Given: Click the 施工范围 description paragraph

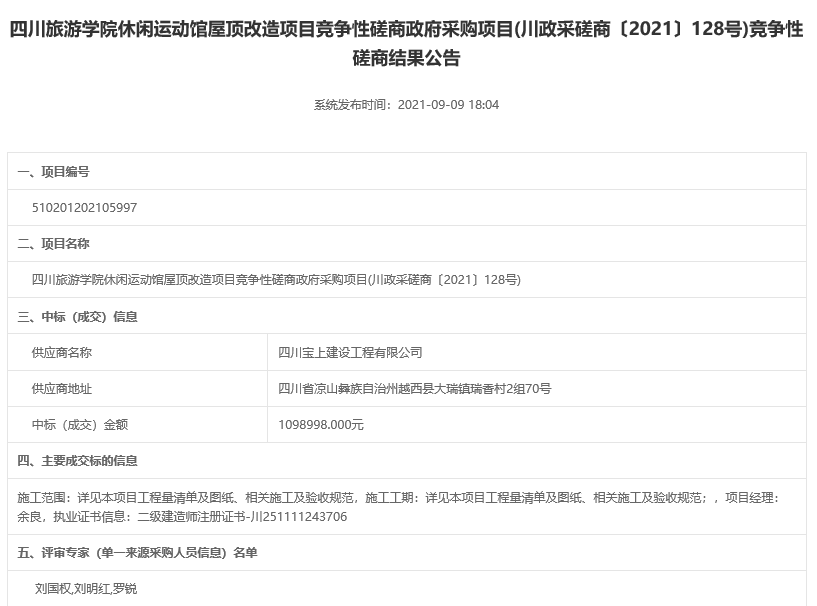Looking at the screenshot, I should (398, 507).
